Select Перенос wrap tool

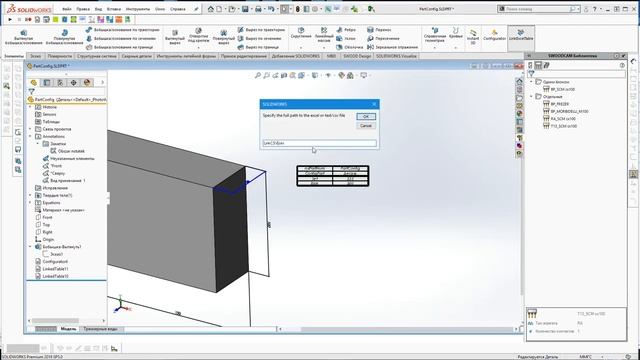(x=379, y=30)
